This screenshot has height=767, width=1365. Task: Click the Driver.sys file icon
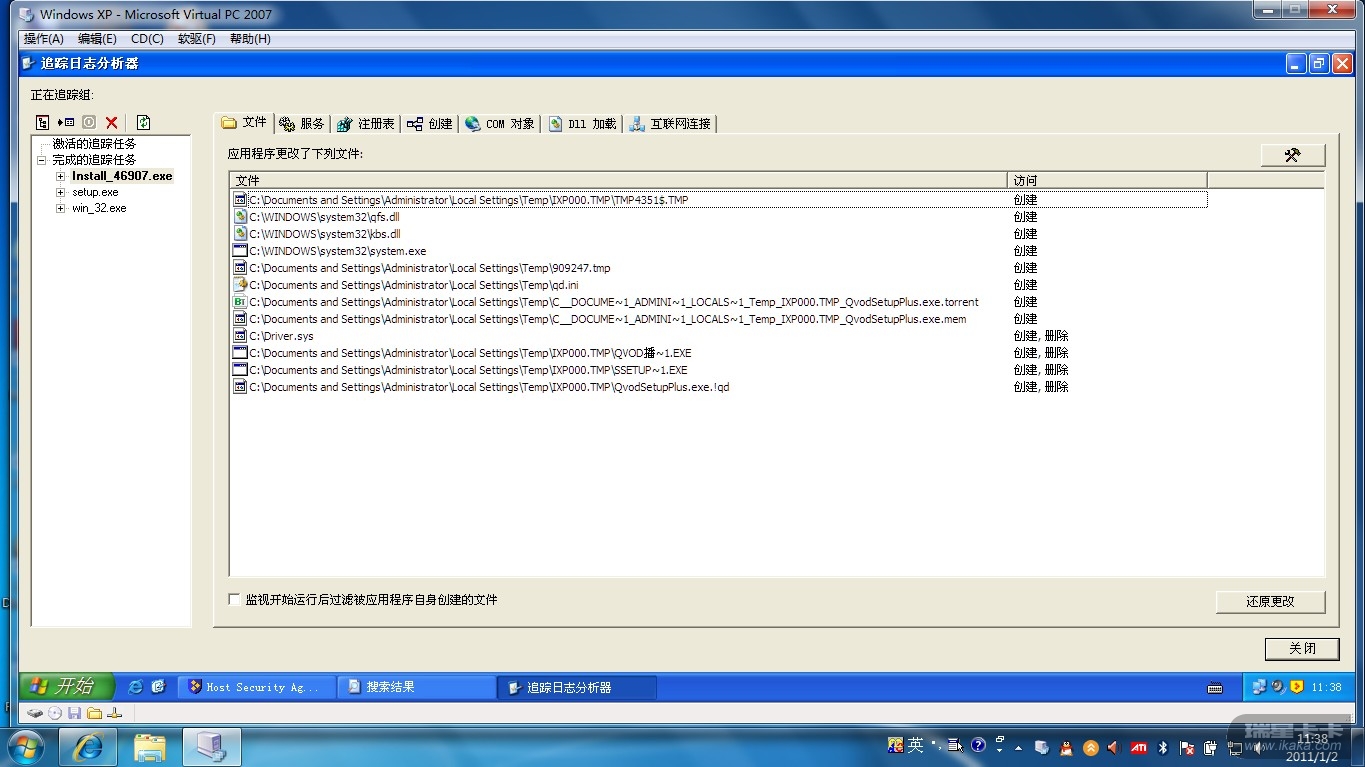tap(240, 336)
